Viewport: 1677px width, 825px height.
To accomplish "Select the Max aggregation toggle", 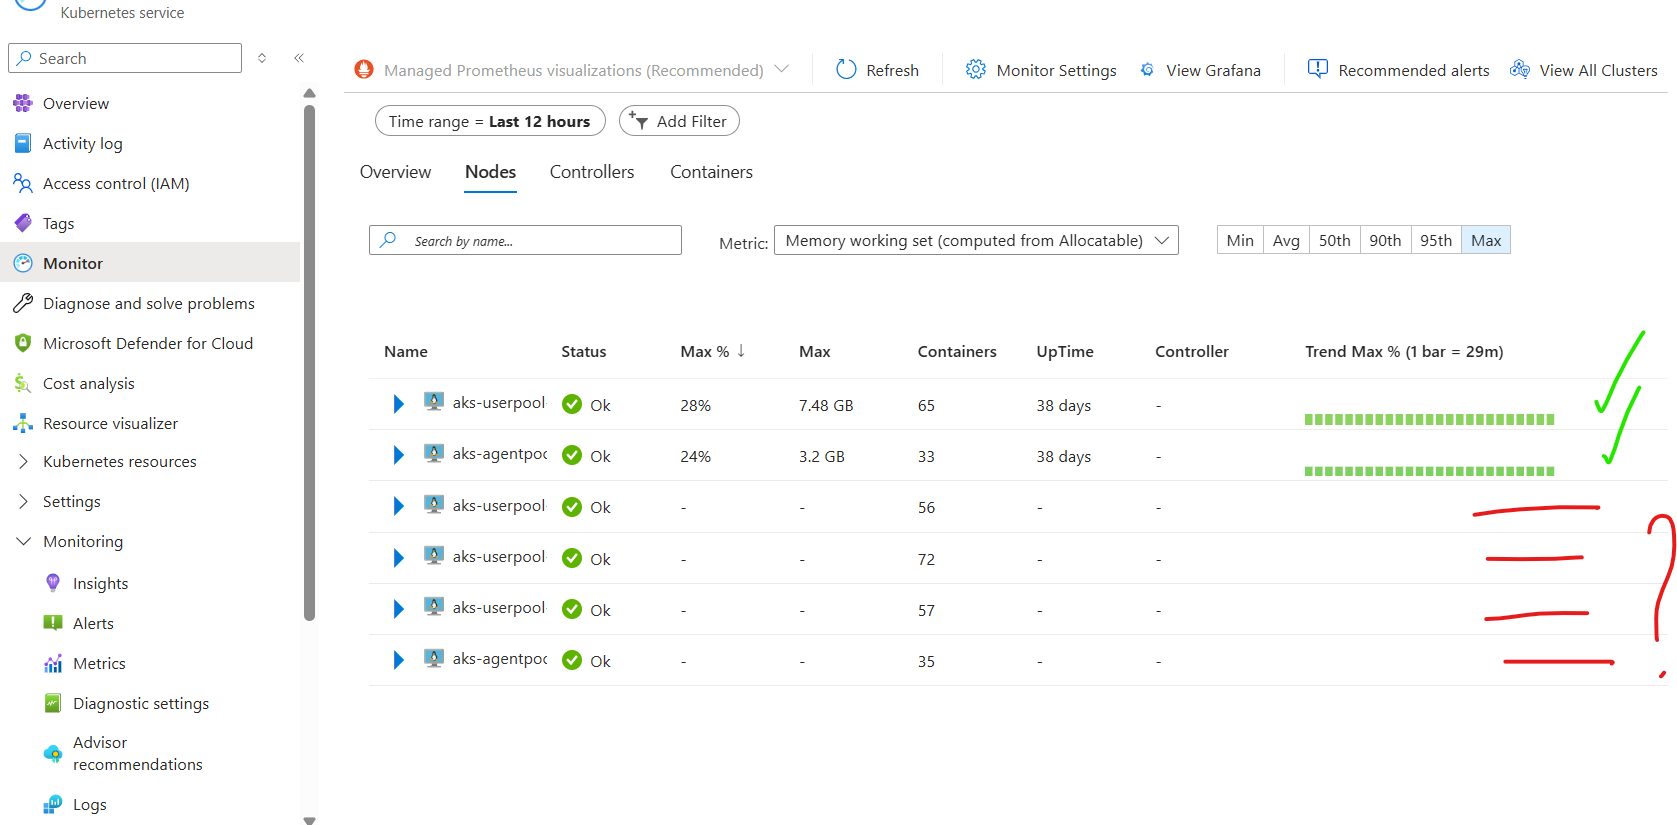I will 1486,240.
